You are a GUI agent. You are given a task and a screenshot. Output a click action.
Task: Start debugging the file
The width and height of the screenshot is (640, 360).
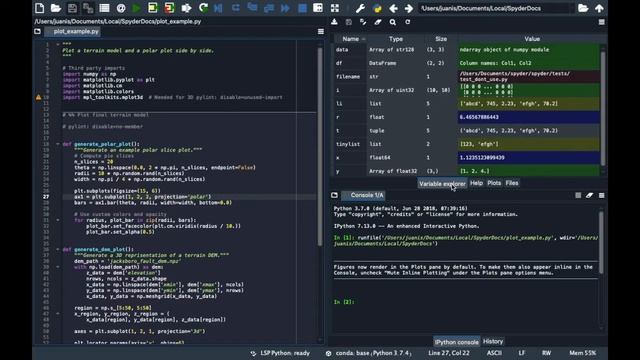[218, 8]
